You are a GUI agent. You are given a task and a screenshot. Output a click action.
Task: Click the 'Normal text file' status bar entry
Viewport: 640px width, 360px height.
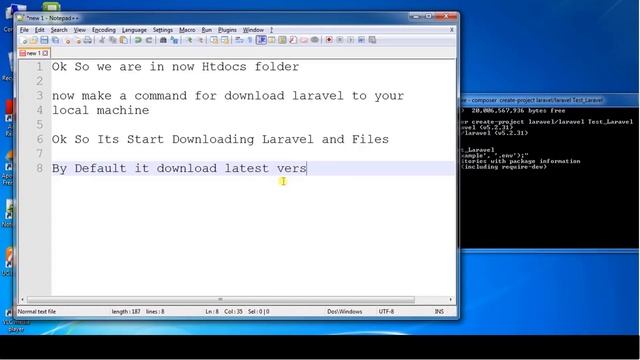coord(37,311)
